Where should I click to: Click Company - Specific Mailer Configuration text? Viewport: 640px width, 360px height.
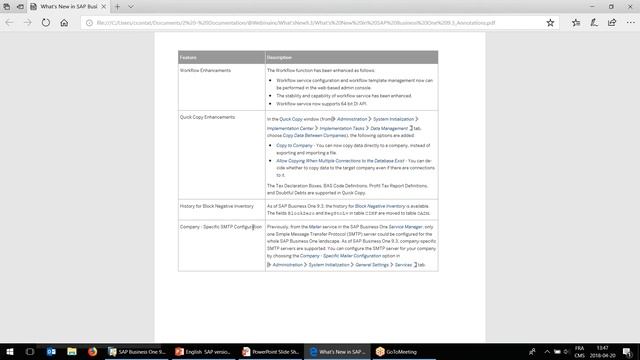[x=340, y=256]
